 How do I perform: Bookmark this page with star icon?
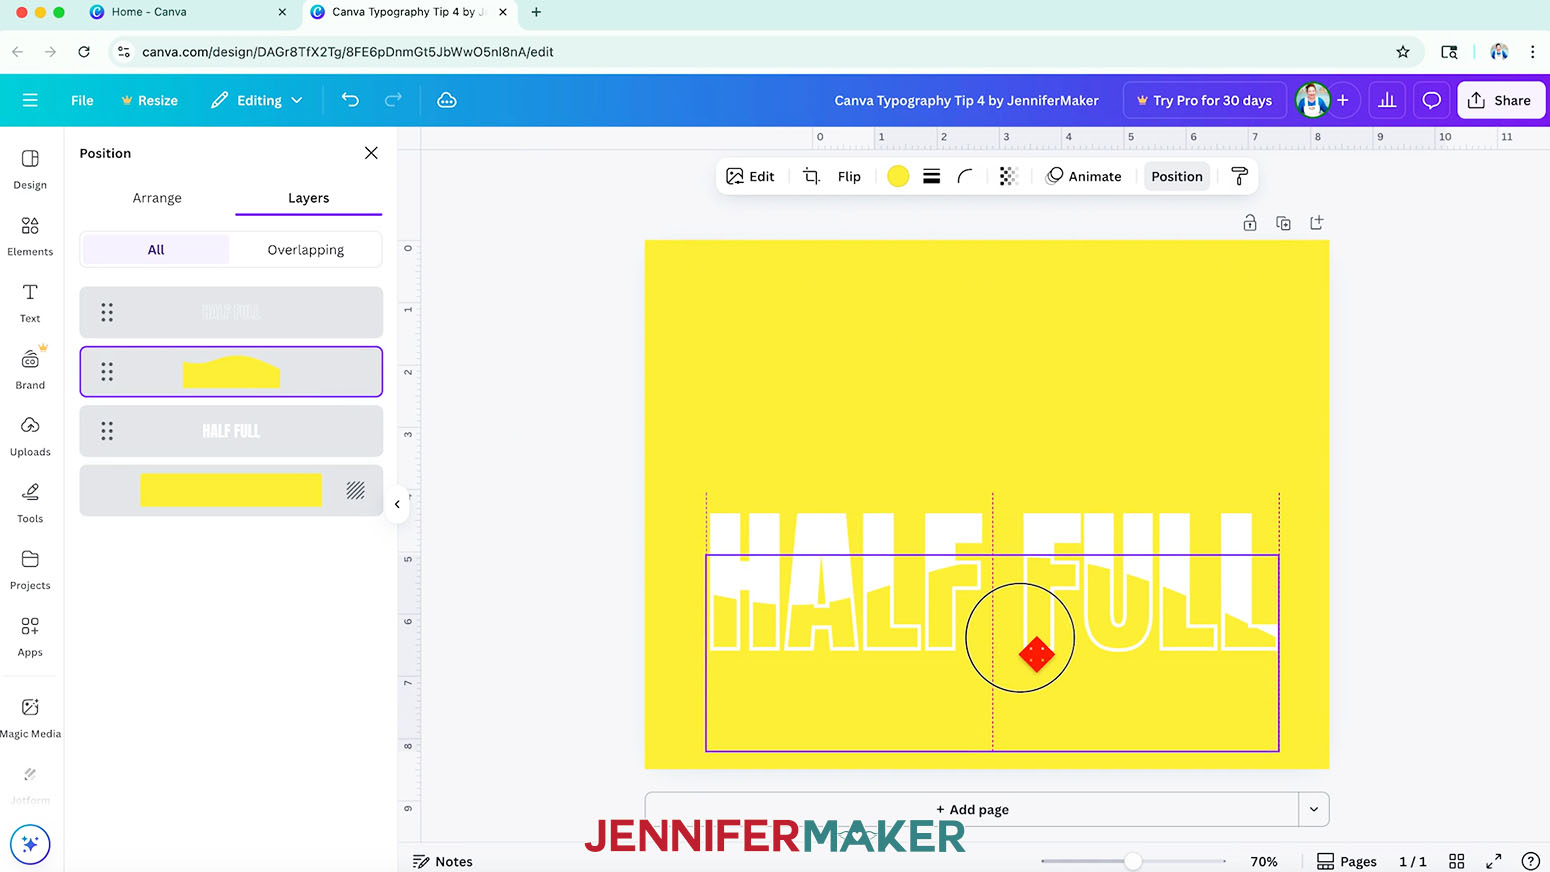click(x=1403, y=52)
